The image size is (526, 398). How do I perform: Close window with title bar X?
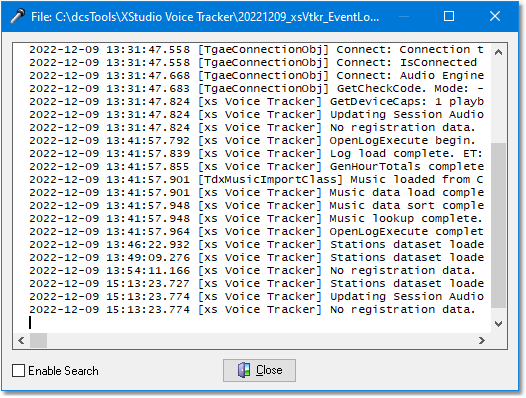coord(495,16)
